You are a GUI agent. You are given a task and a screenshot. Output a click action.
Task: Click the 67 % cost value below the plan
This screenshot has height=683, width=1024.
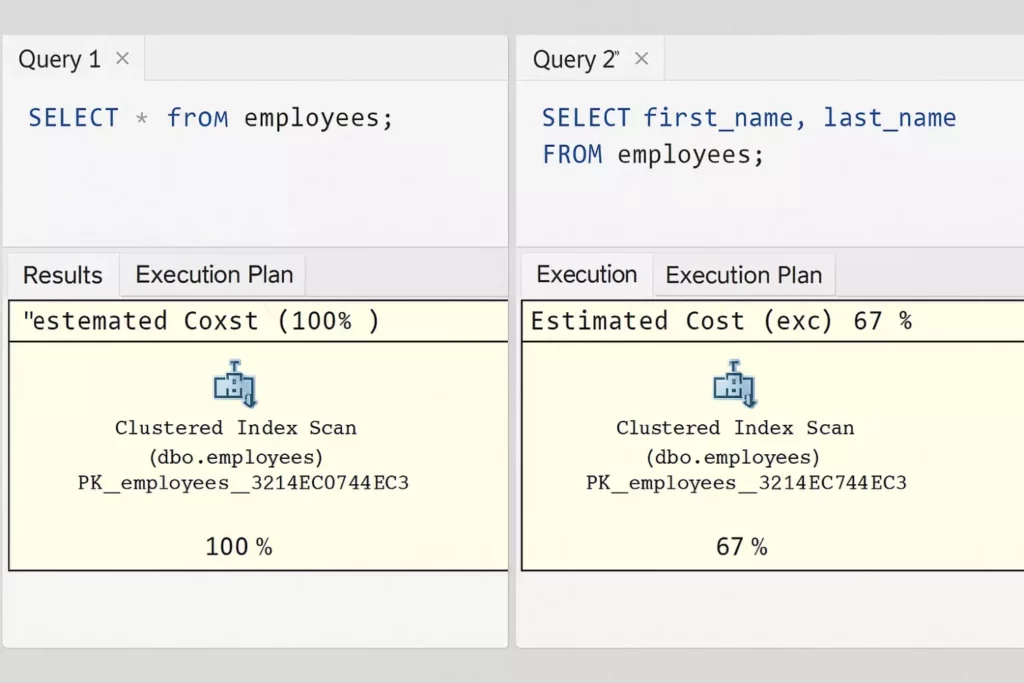coord(741,547)
